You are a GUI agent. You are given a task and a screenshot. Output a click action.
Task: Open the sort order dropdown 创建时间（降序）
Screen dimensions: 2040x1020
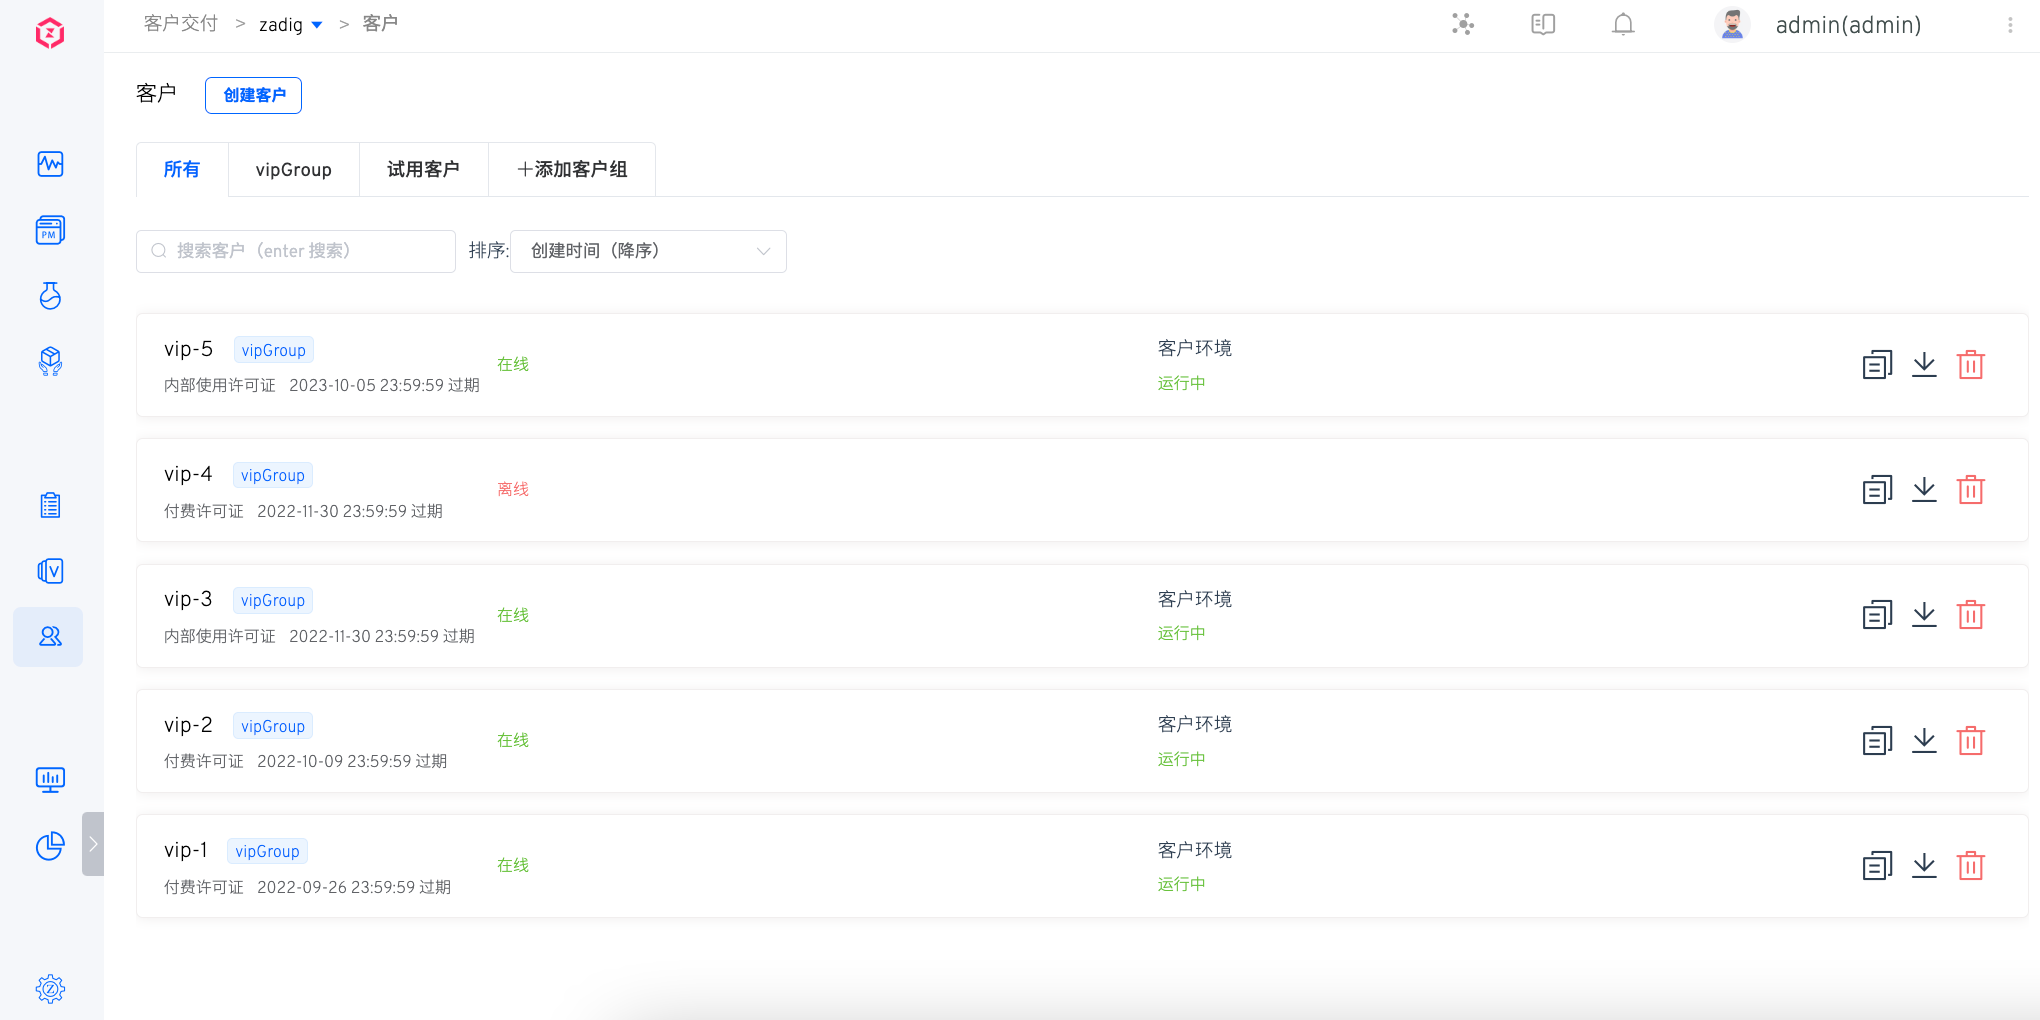(x=648, y=251)
